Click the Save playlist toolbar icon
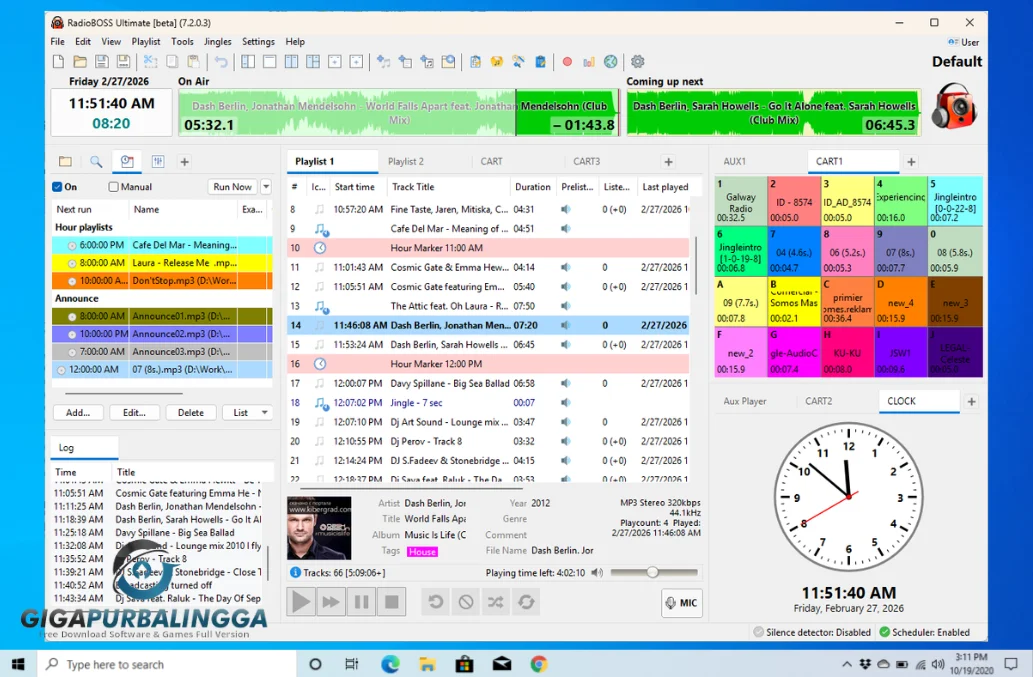This screenshot has width=1033, height=677. 101,62
